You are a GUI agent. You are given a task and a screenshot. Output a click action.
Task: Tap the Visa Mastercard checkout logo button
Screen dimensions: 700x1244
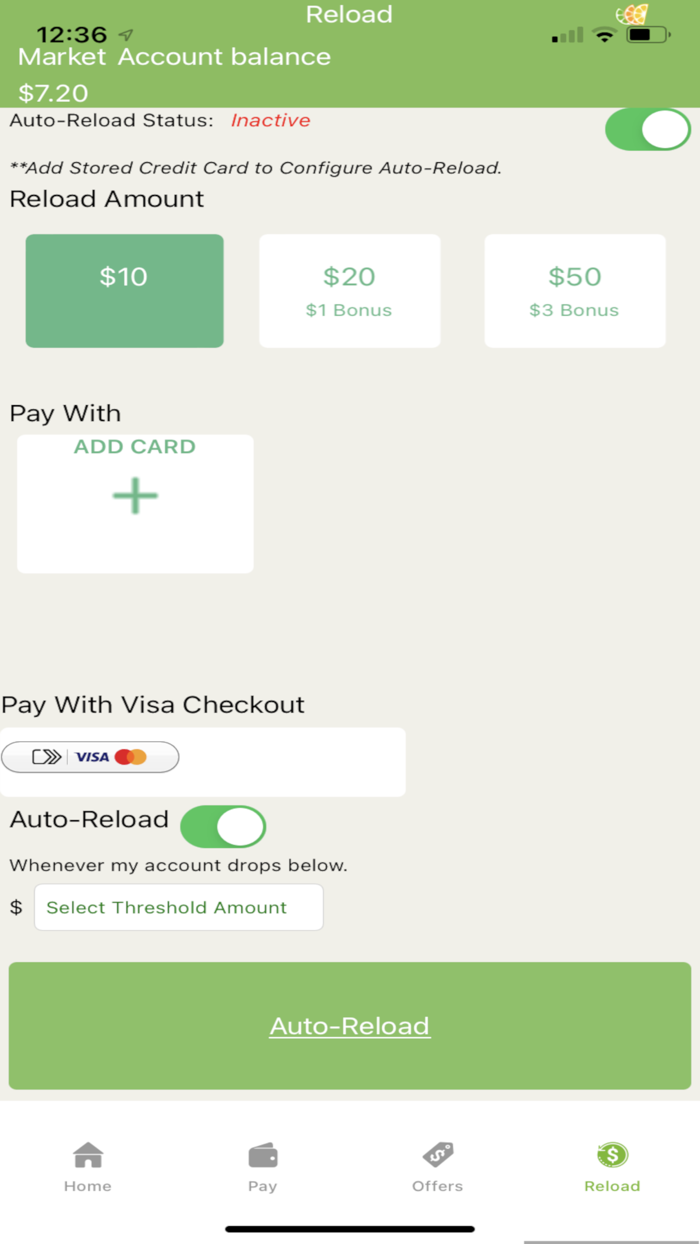click(x=90, y=757)
